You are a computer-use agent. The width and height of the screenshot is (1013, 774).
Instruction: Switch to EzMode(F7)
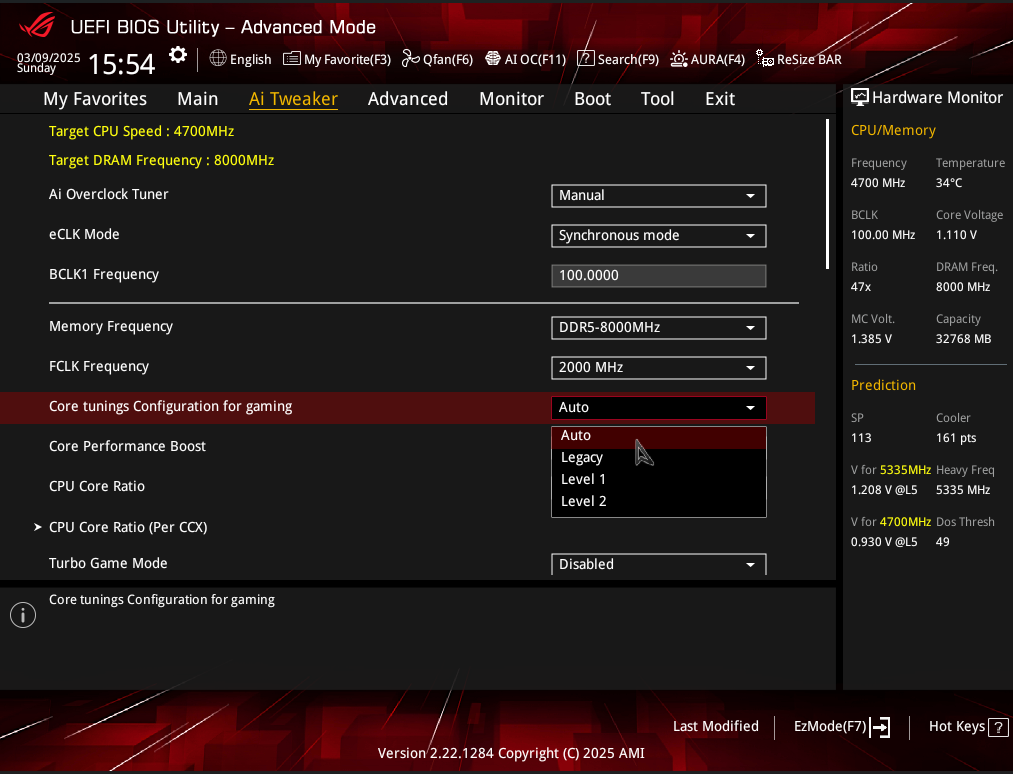[841, 727]
